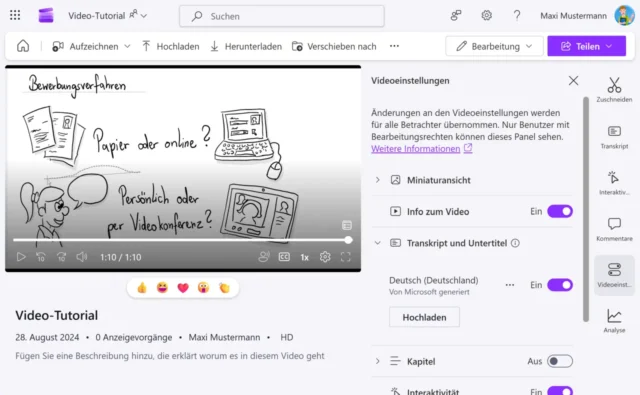Viewport: 640px width, 395px height.
Task: Click the 1:10 / 1:10 time display
Action: tap(121, 257)
